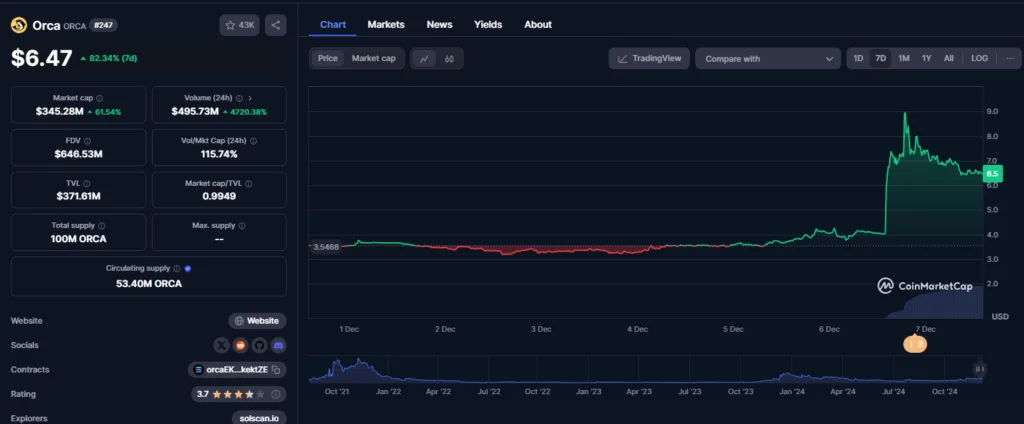Image resolution: width=1024 pixels, height=424 pixels.
Task: Click the $646.53M FDV value
Action: tap(78, 154)
